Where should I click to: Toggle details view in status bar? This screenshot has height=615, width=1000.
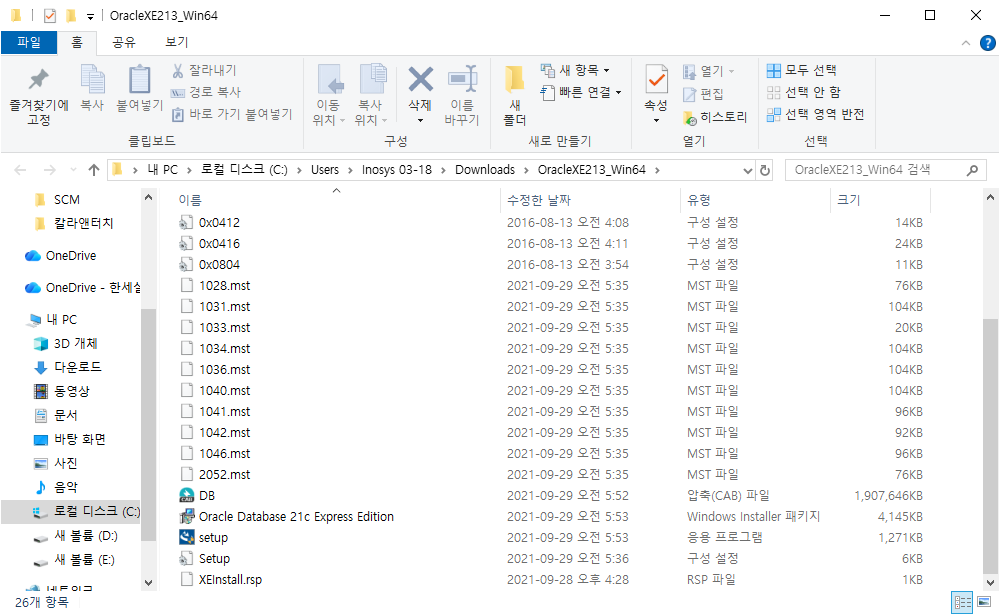962,602
